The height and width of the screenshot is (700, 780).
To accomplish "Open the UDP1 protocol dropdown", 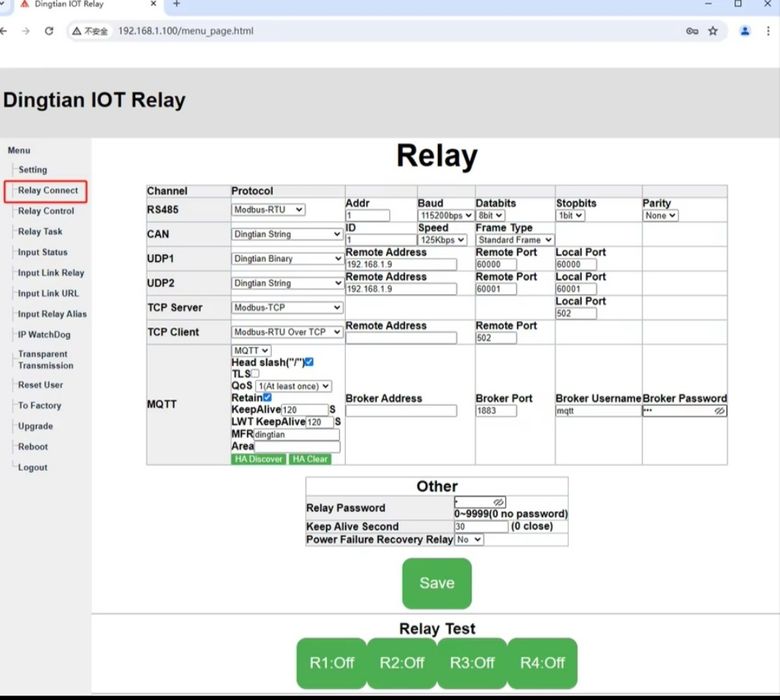I will pos(287,259).
